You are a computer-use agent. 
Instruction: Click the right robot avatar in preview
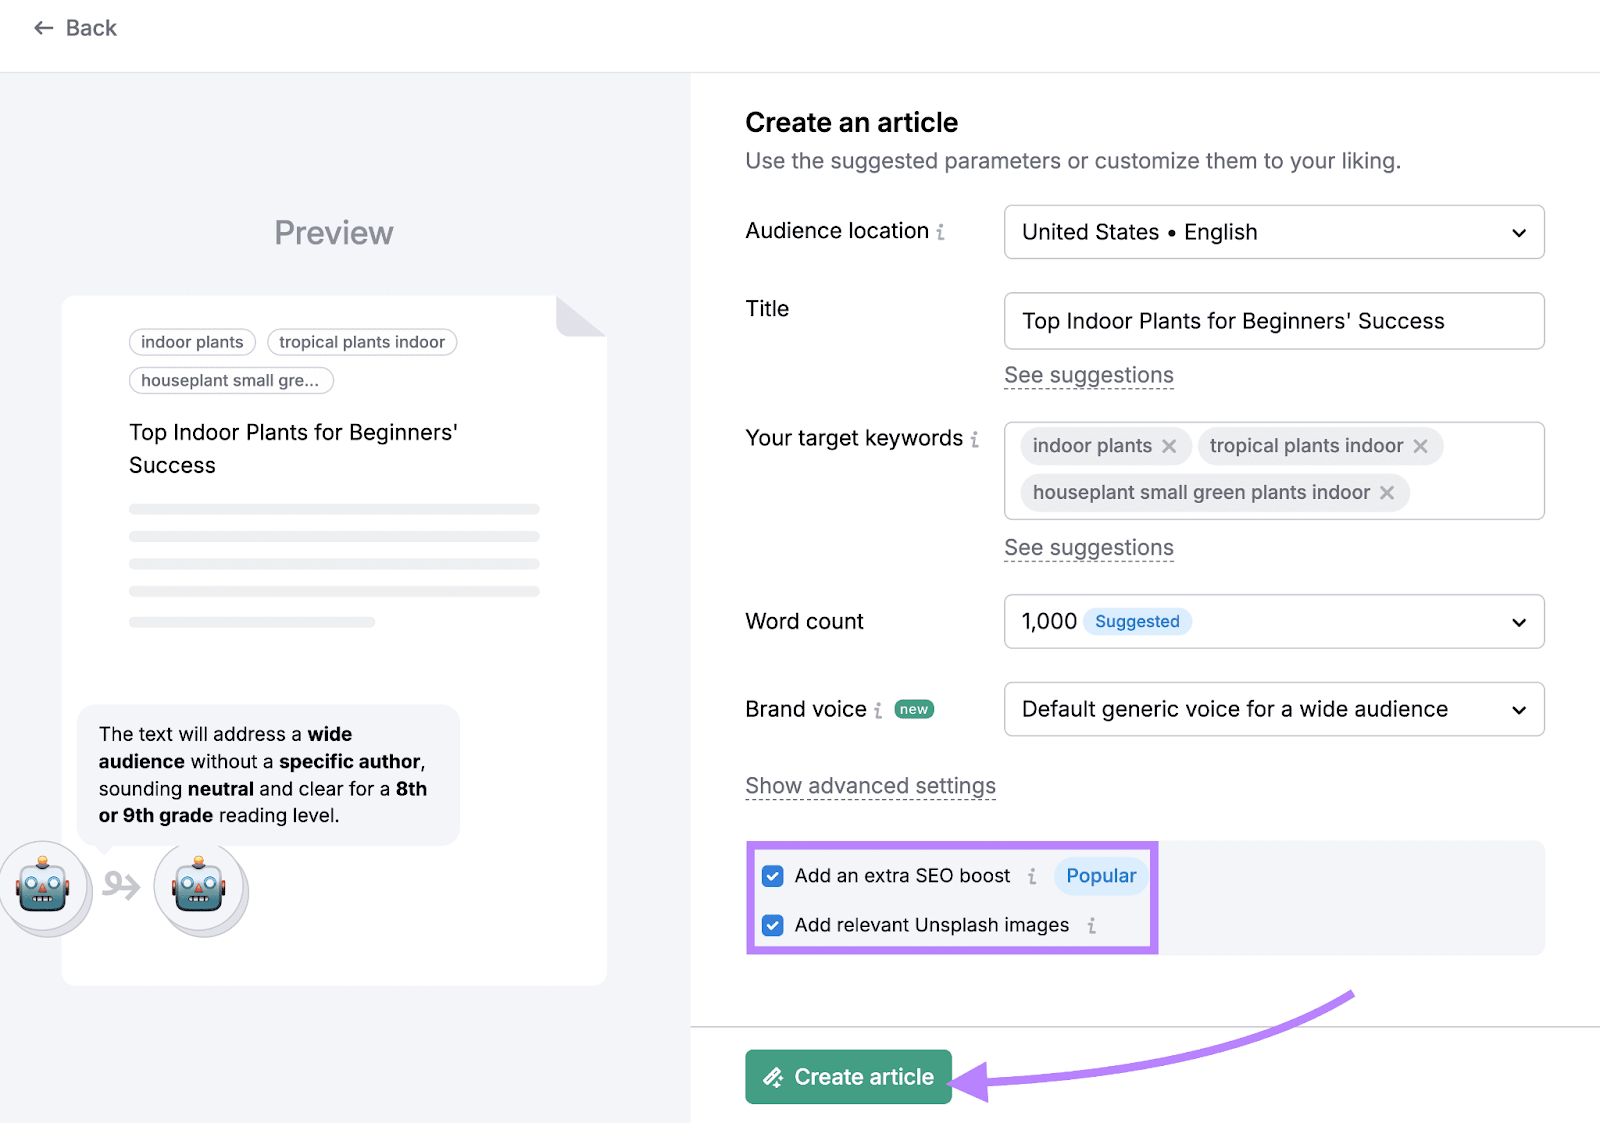[199, 886]
